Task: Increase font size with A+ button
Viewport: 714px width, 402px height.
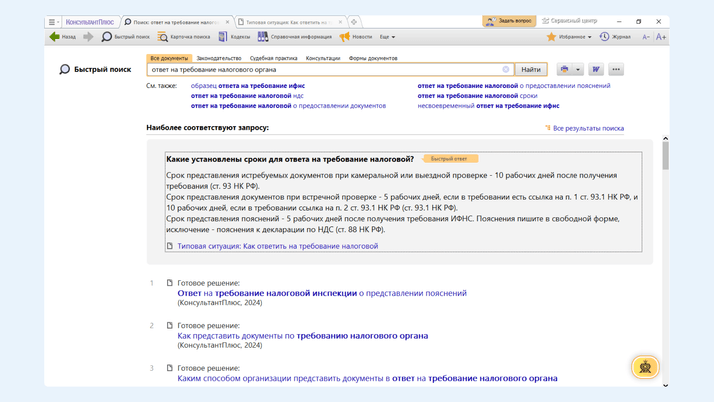Action: click(661, 37)
